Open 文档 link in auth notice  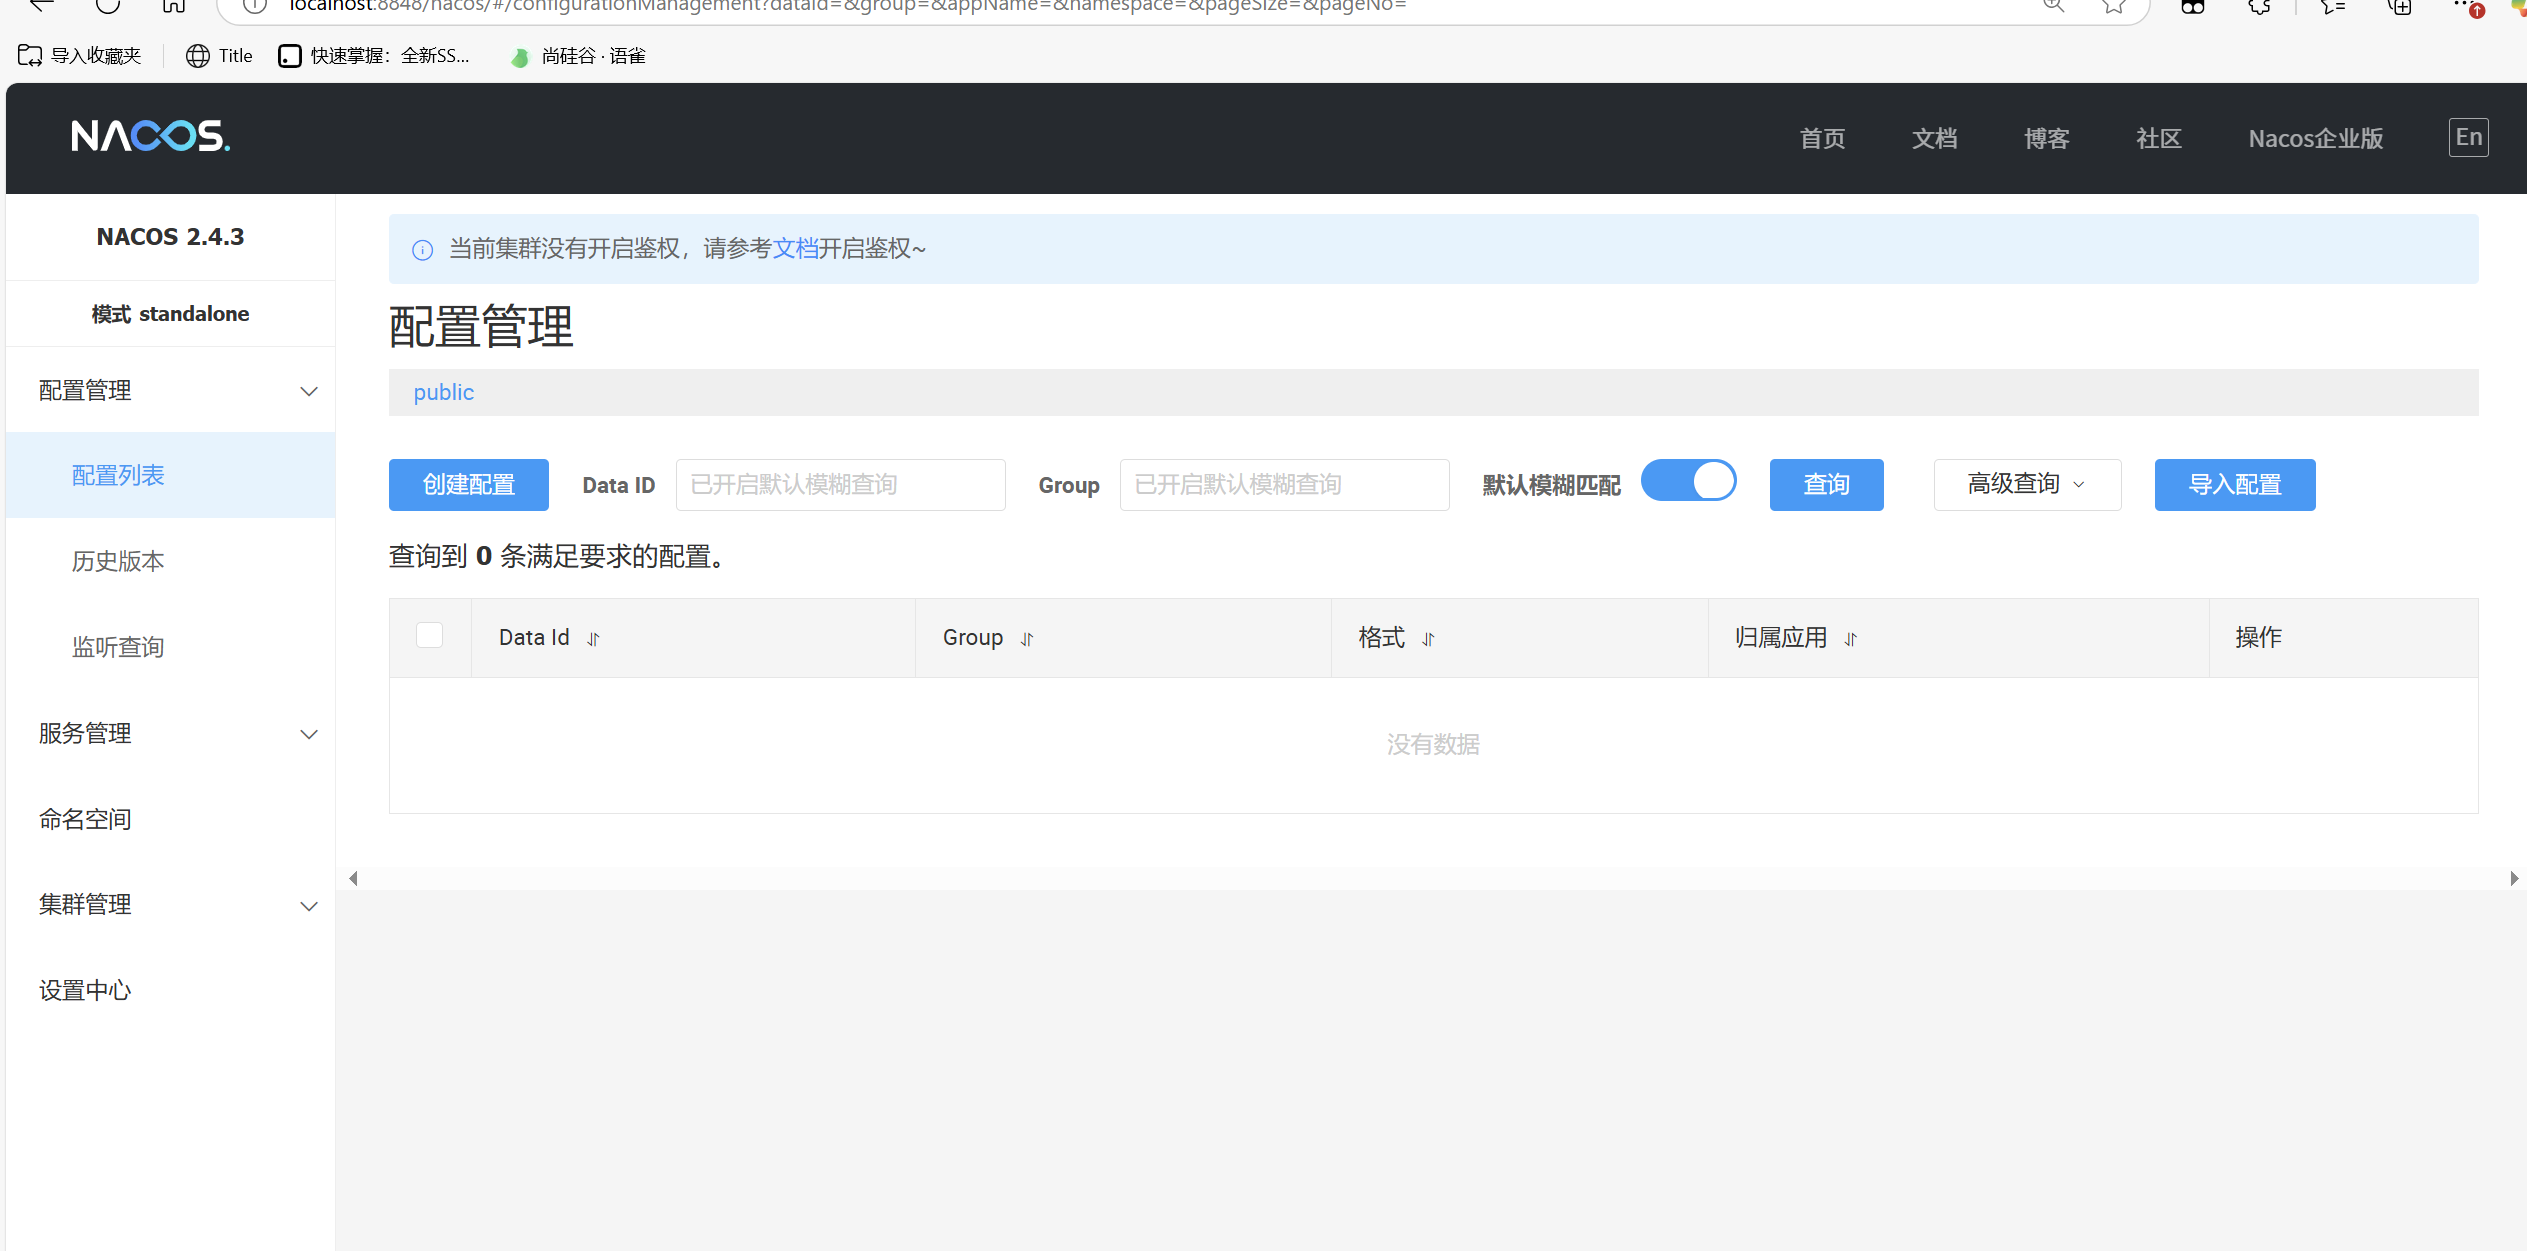795,249
